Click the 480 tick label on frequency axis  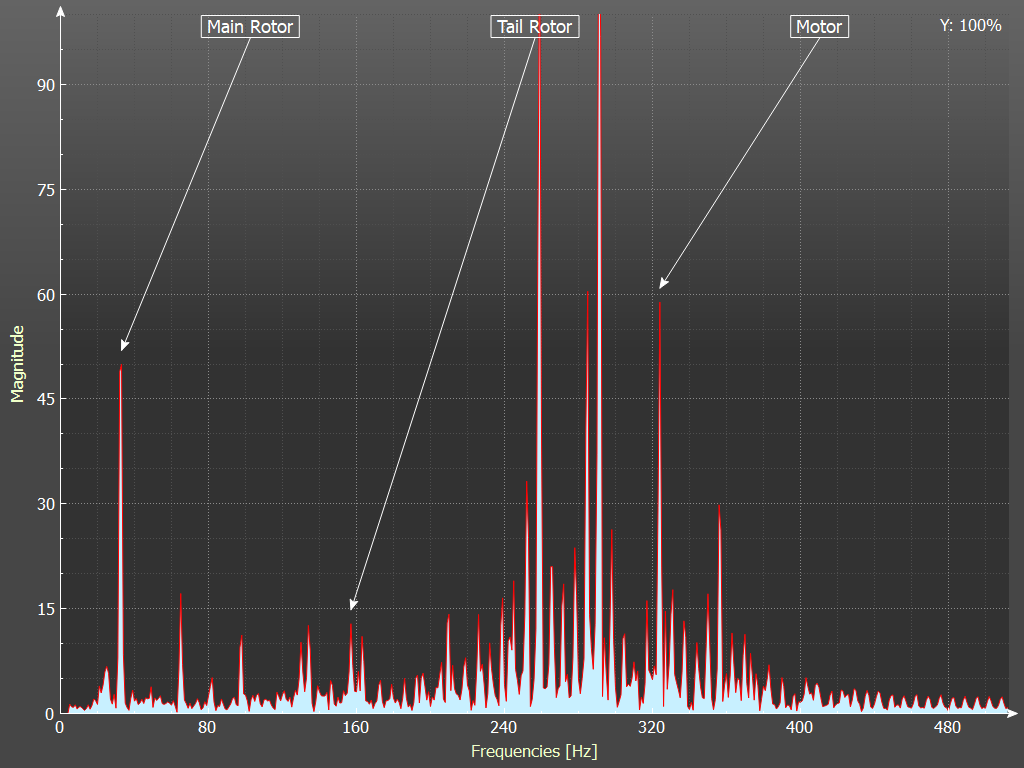tap(947, 727)
